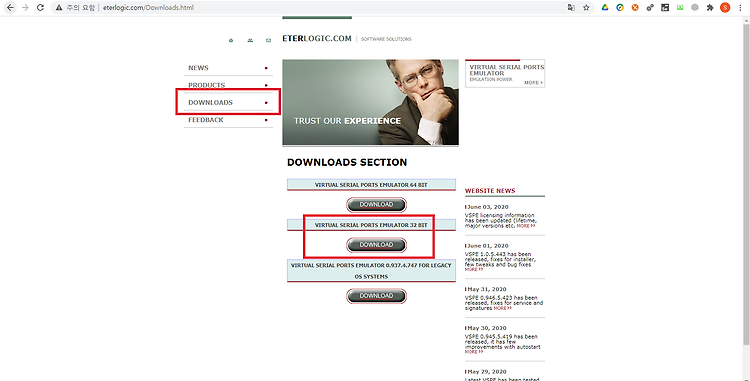
Task: Reload the page with the refresh icon
Action: (41, 8)
